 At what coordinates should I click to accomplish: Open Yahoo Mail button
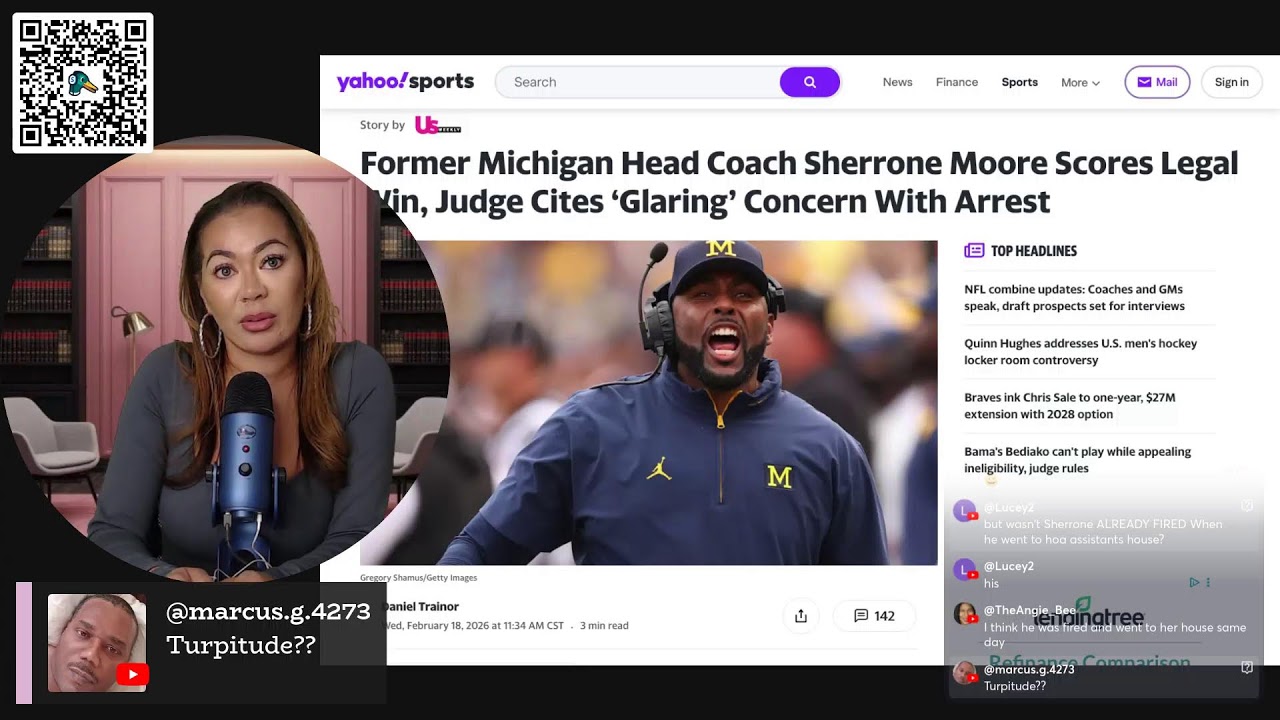pos(1157,82)
